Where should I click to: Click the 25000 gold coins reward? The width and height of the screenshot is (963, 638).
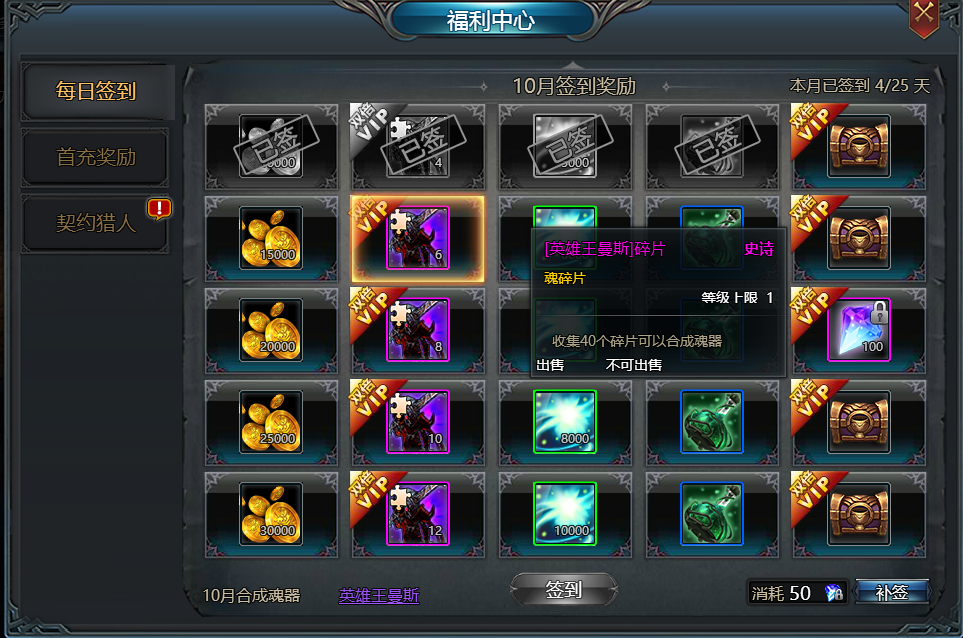271,422
